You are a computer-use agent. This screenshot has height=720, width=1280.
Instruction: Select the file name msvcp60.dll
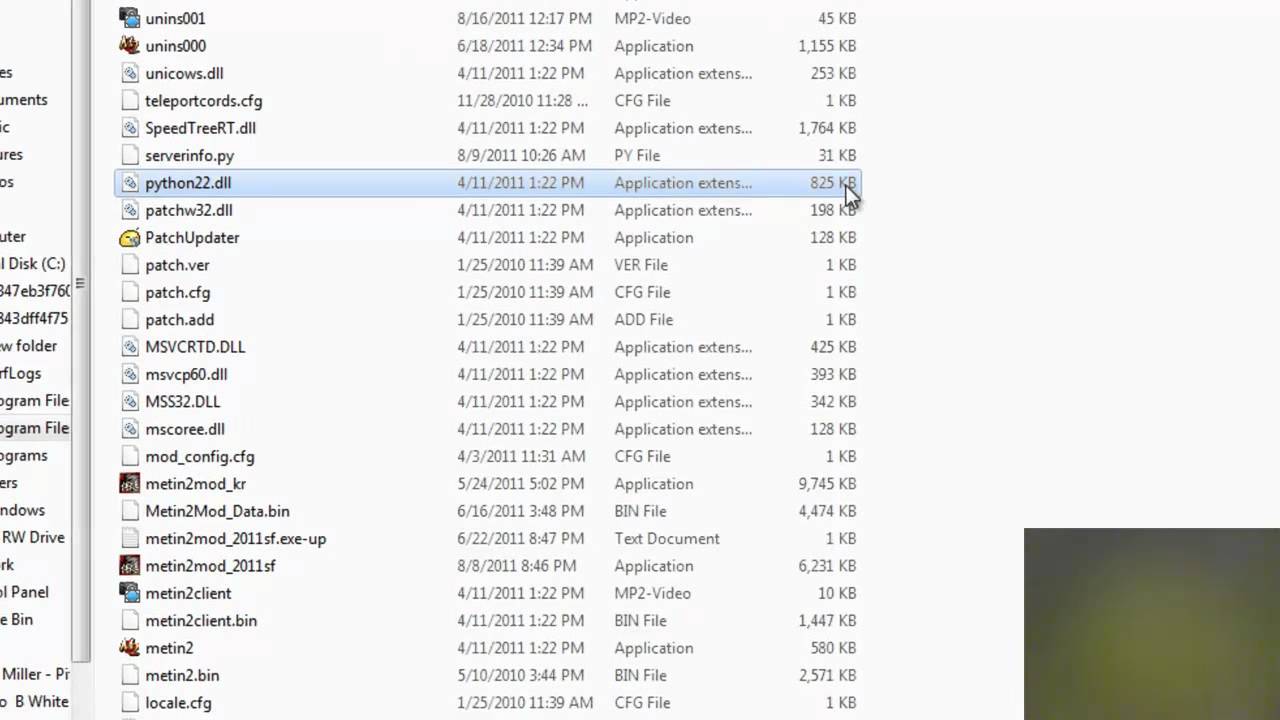186,374
